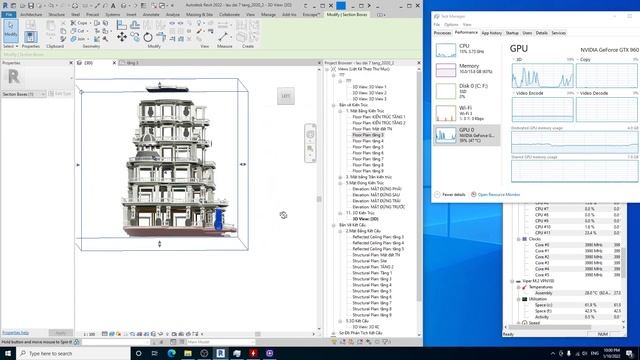Viewport: 640px width, 360px height.
Task: Collapse '5.Mặt Đứng Kiến Trúc' node in Project Browser
Action: (340, 183)
